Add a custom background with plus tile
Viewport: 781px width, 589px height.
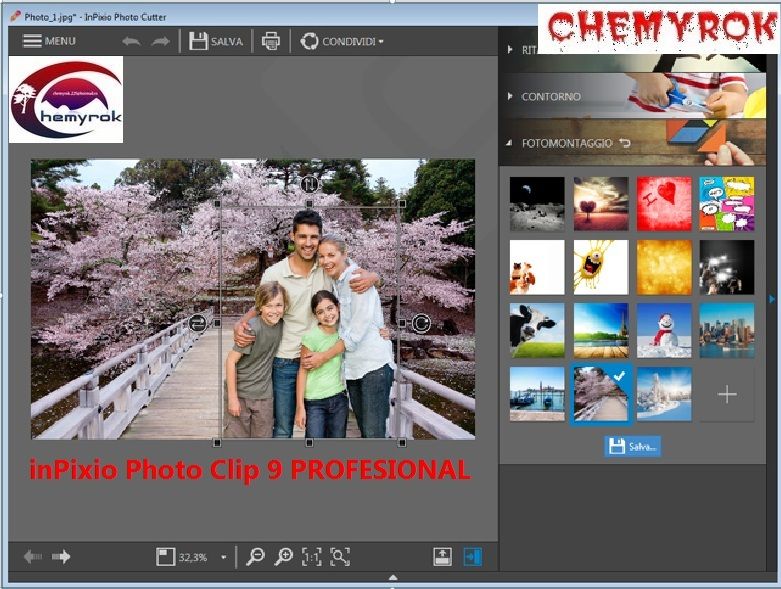(727, 394)
